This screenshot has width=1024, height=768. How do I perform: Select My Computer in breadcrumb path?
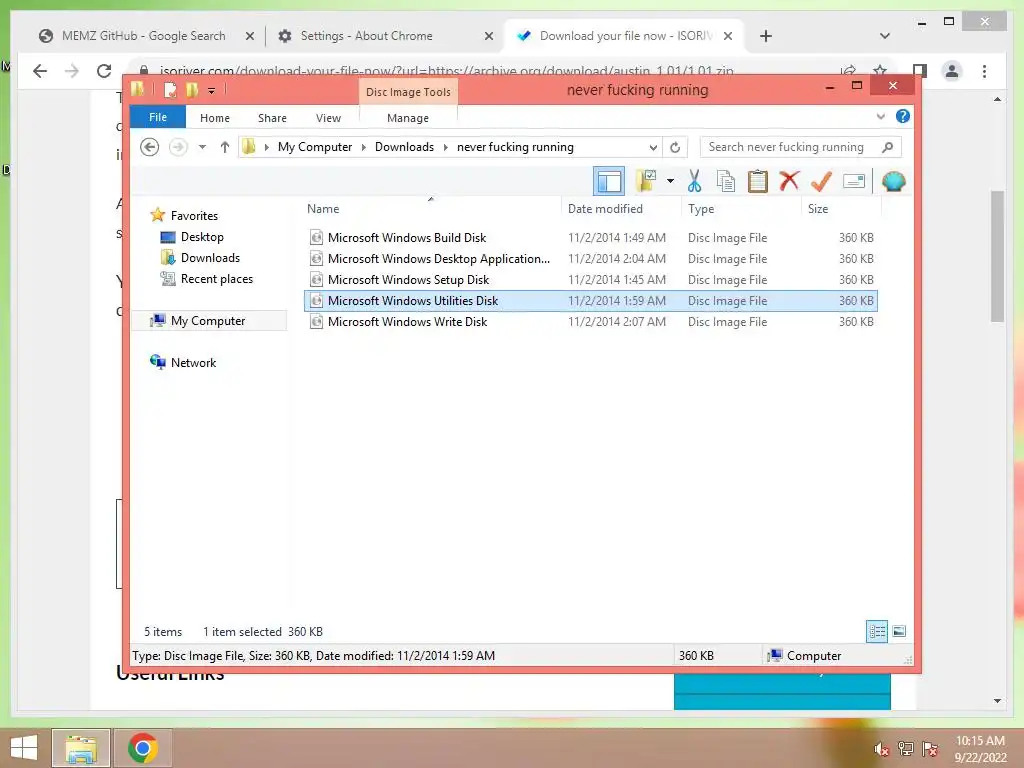coord(315,147)
